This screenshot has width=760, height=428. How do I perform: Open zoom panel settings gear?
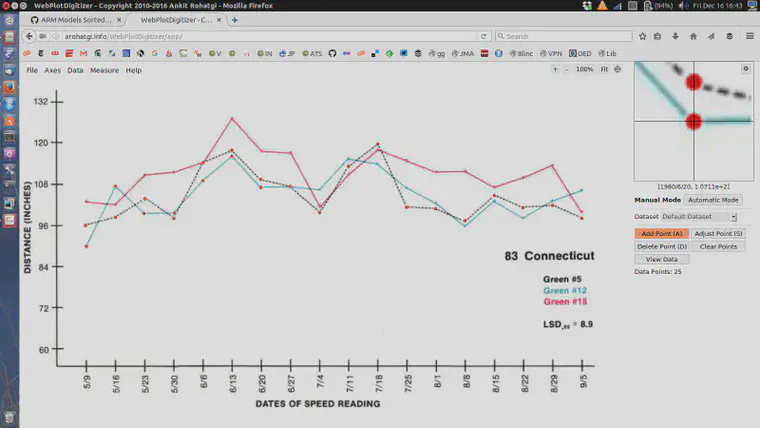pos(746,69)
